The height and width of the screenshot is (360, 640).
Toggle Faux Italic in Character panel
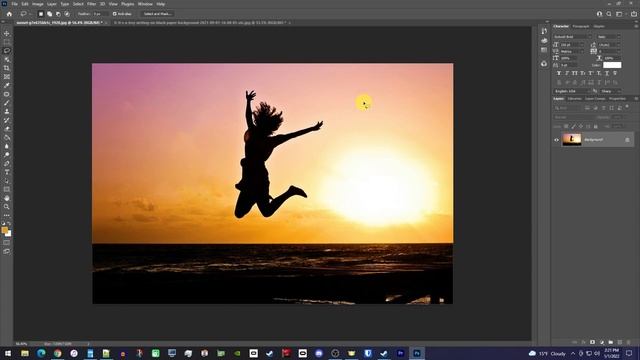(567, 73)
